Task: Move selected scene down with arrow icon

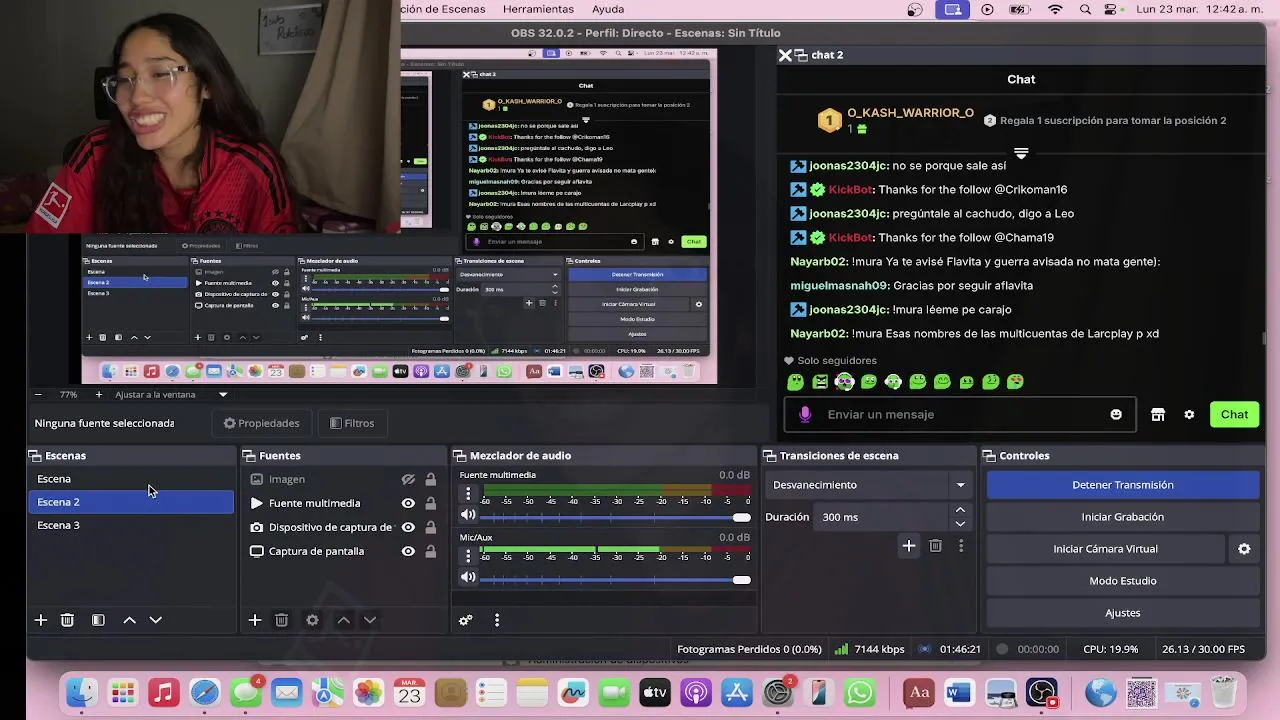Action: tap(155, 620)
